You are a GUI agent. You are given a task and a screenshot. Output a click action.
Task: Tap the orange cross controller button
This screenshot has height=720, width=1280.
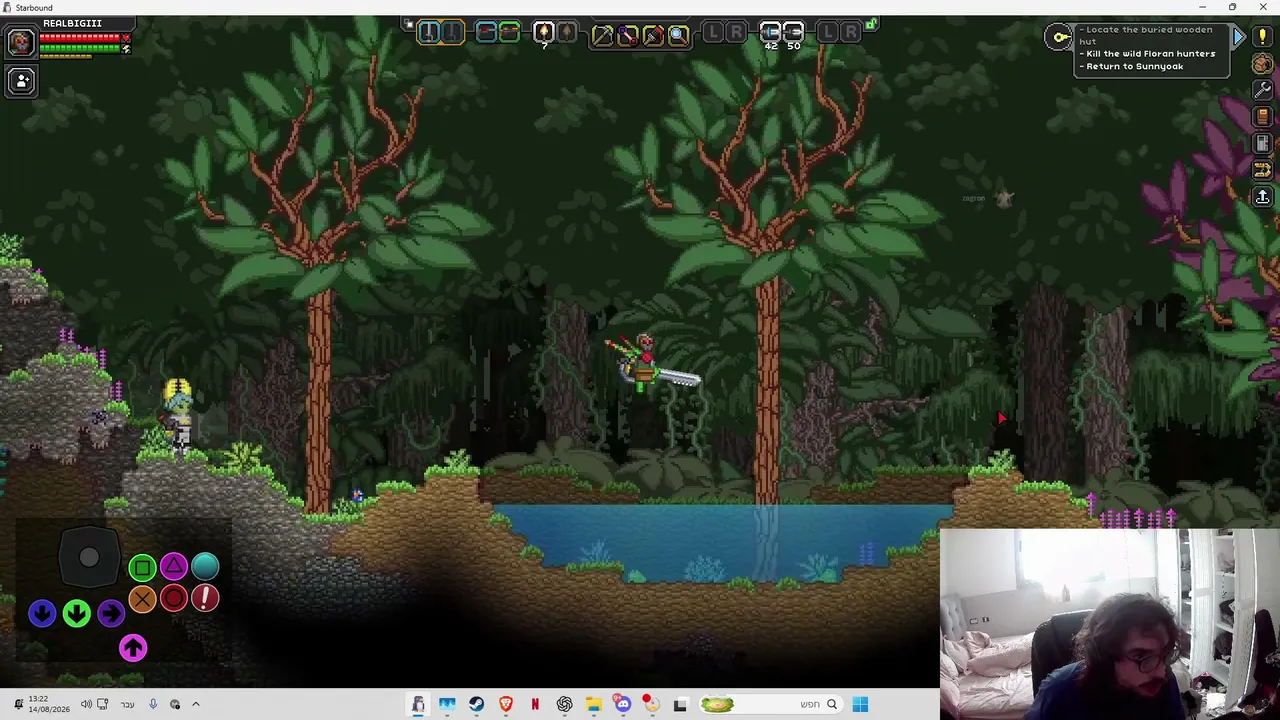click(x=142, y=599)
